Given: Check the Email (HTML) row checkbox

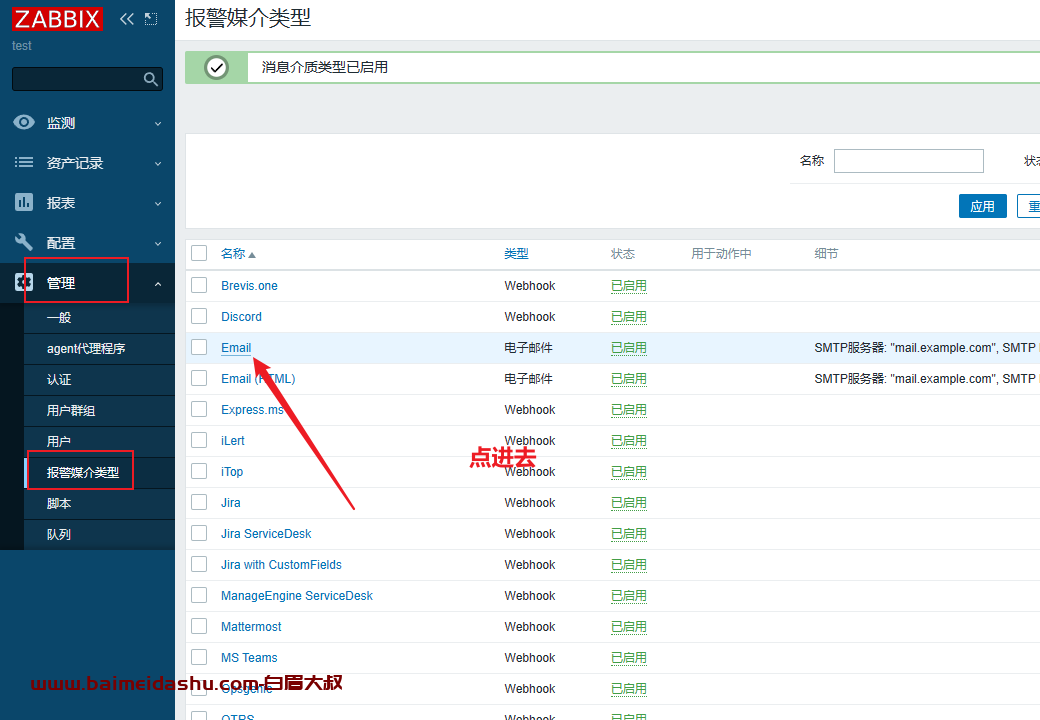Looking at the screenshot, I should tap(199, 378).
